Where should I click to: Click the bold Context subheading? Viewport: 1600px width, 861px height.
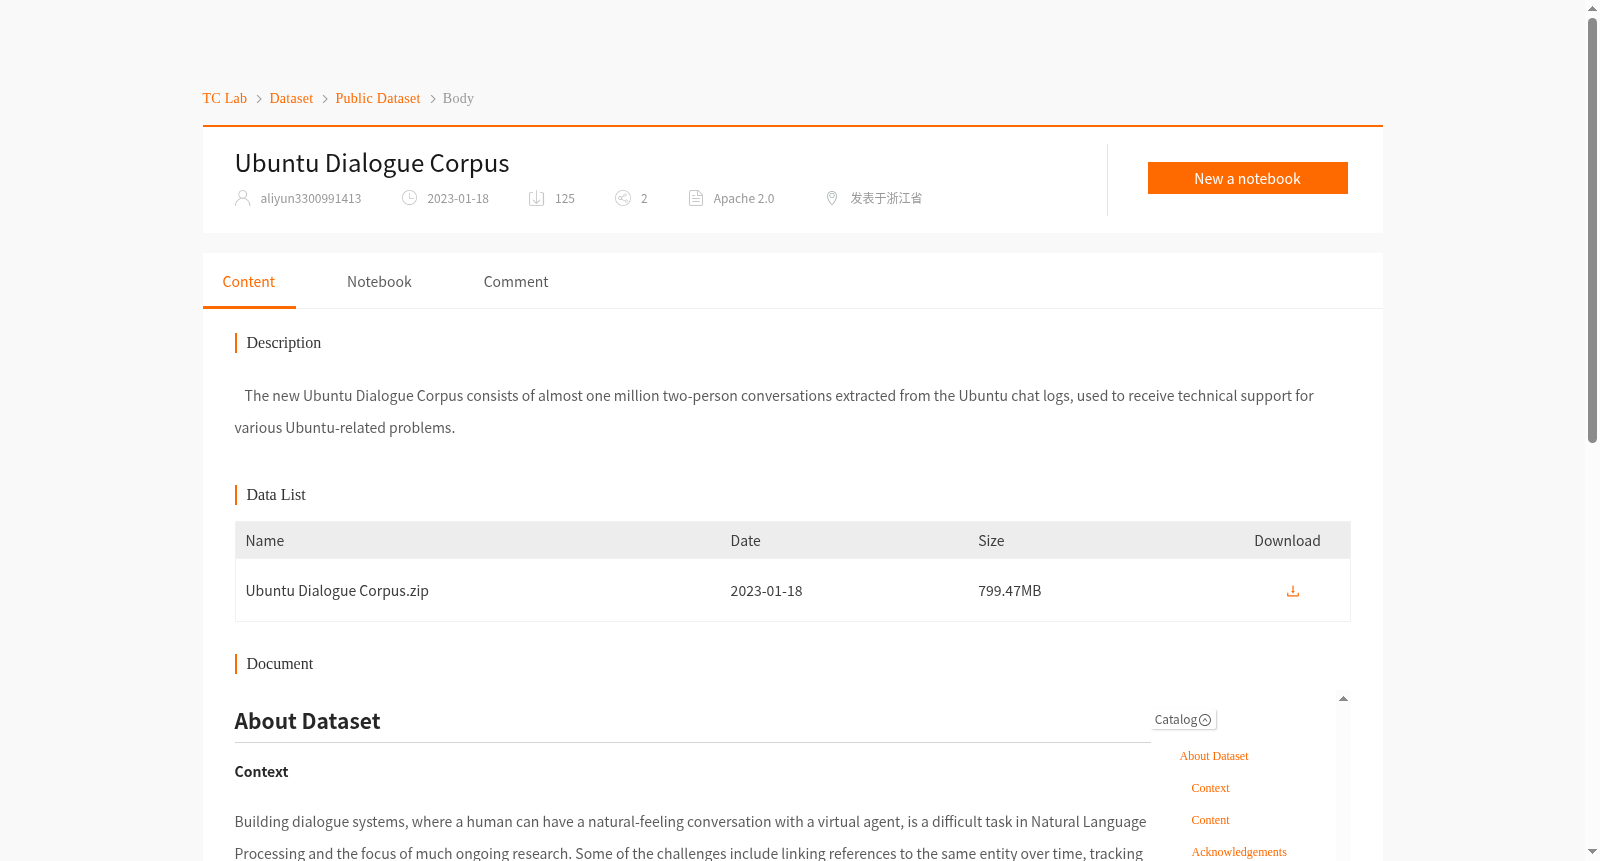261,772
